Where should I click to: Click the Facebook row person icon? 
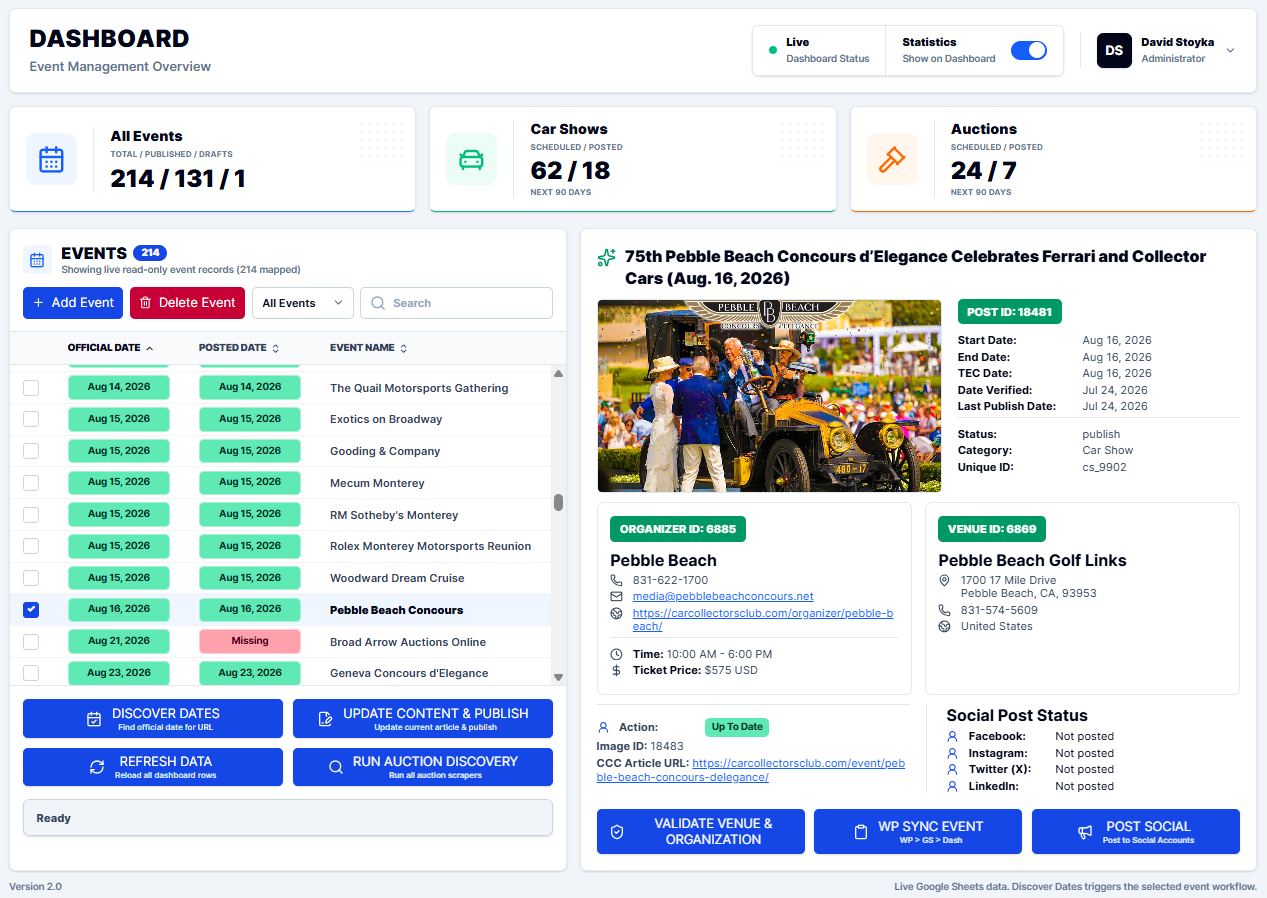click(952, 736)
